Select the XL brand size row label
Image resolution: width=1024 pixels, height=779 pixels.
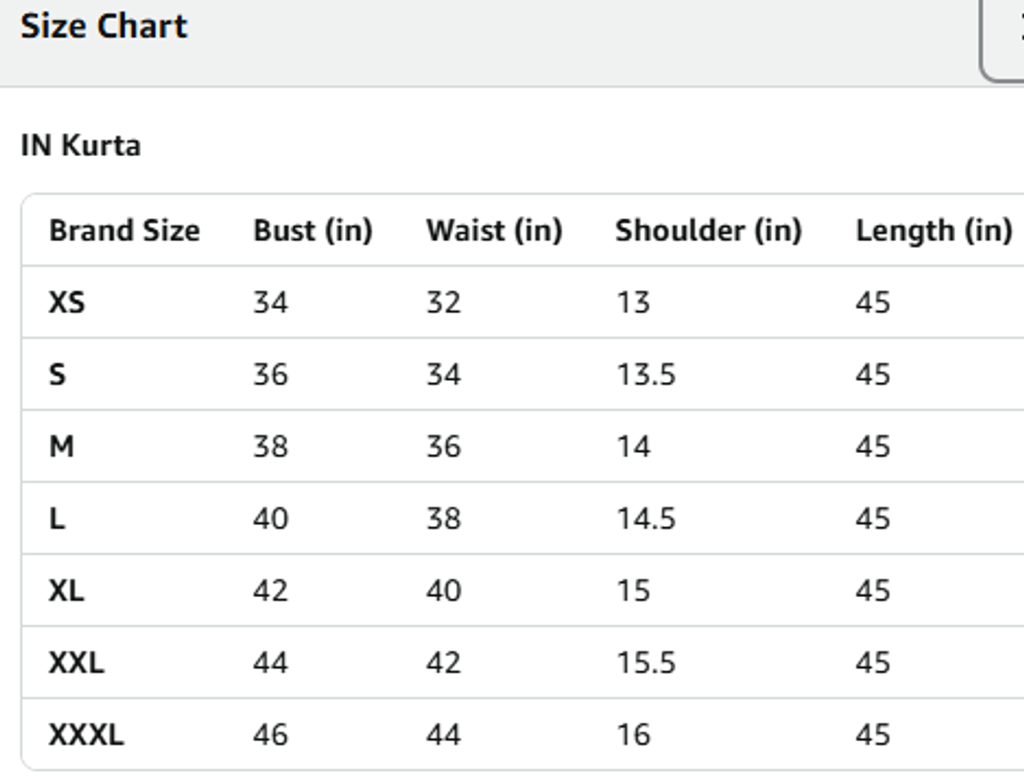pos(66,591)
